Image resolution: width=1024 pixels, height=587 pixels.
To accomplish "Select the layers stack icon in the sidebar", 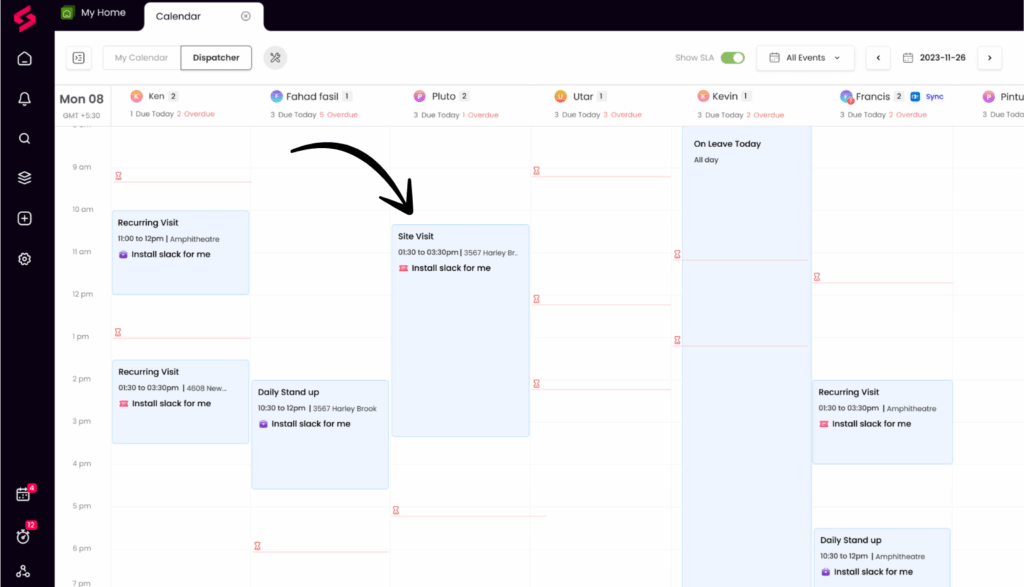I will click(x=24, y=178).
